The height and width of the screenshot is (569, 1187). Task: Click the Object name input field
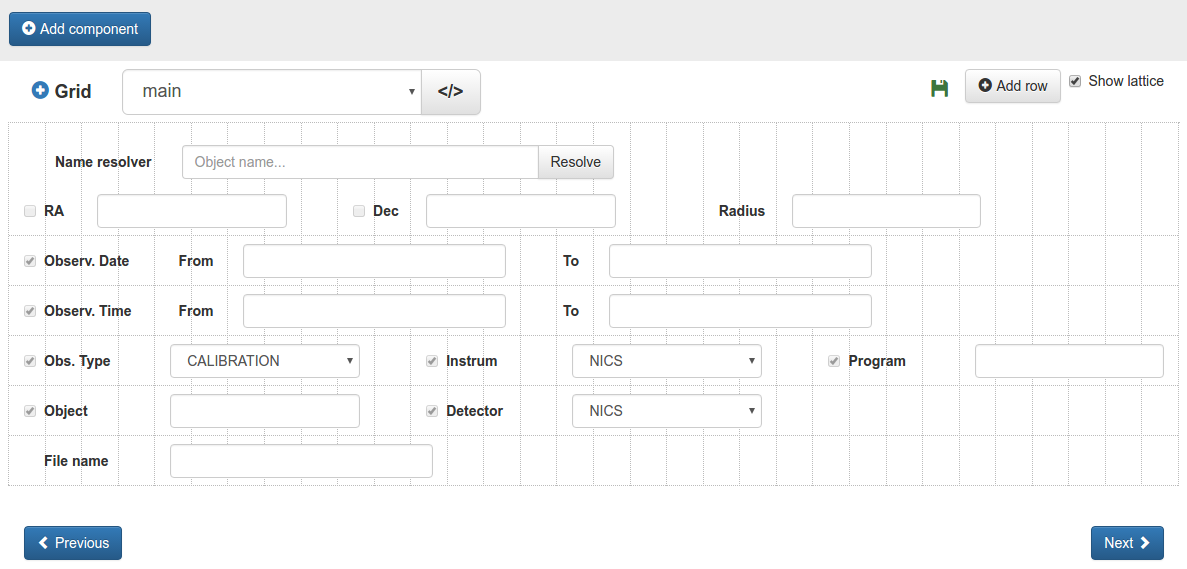click(360, 162)
